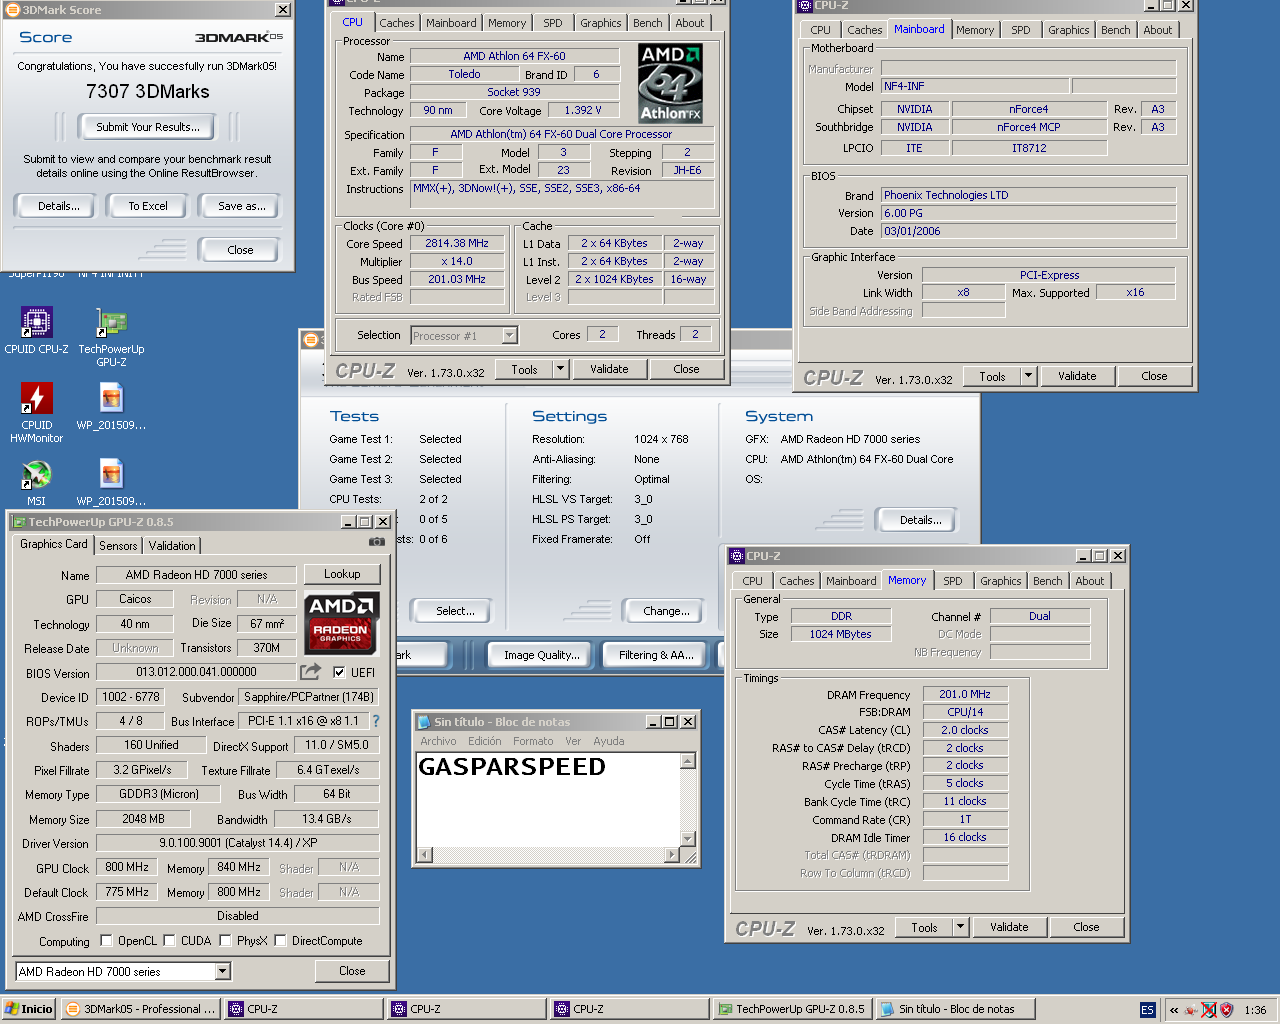Open the Processor #1 selection dropdown
The width and height of the screenshot is (1280, 1024).
coord(509,335)
